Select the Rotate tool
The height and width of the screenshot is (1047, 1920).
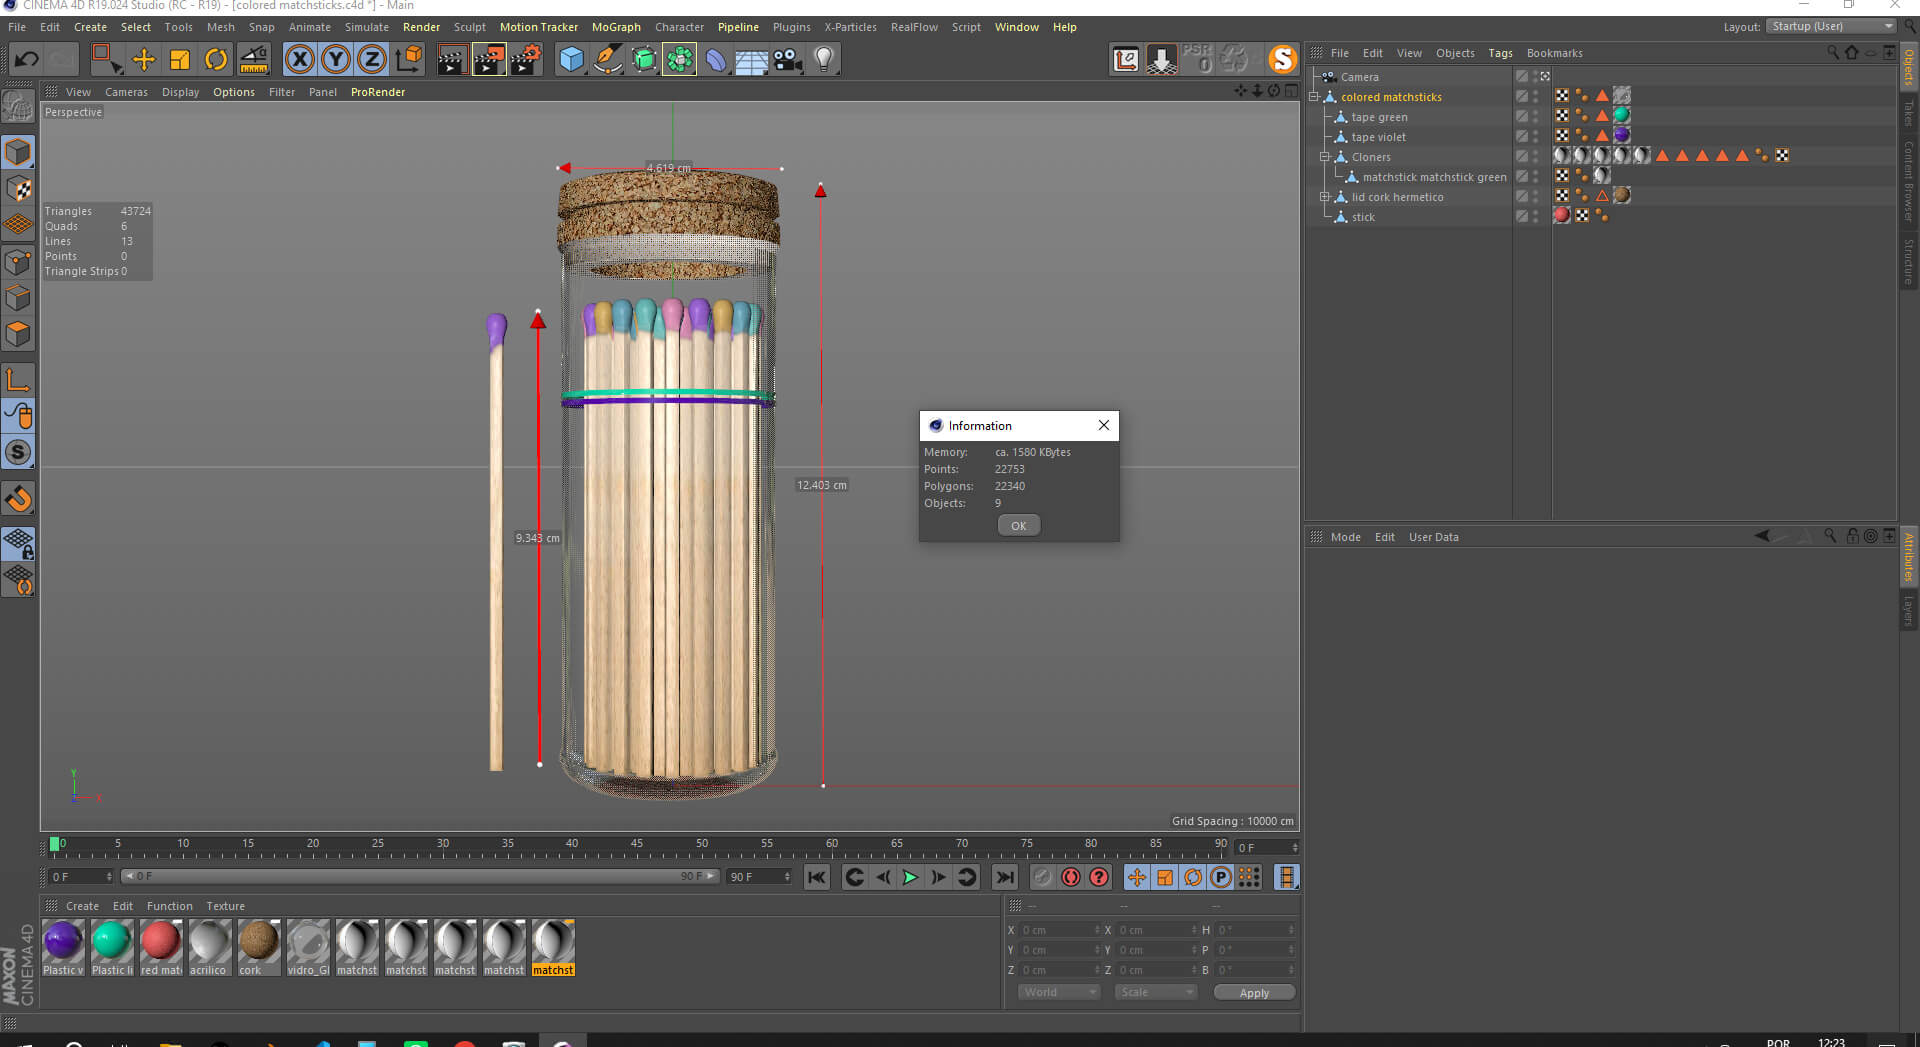pyautogui.click(x=216, y=60)
